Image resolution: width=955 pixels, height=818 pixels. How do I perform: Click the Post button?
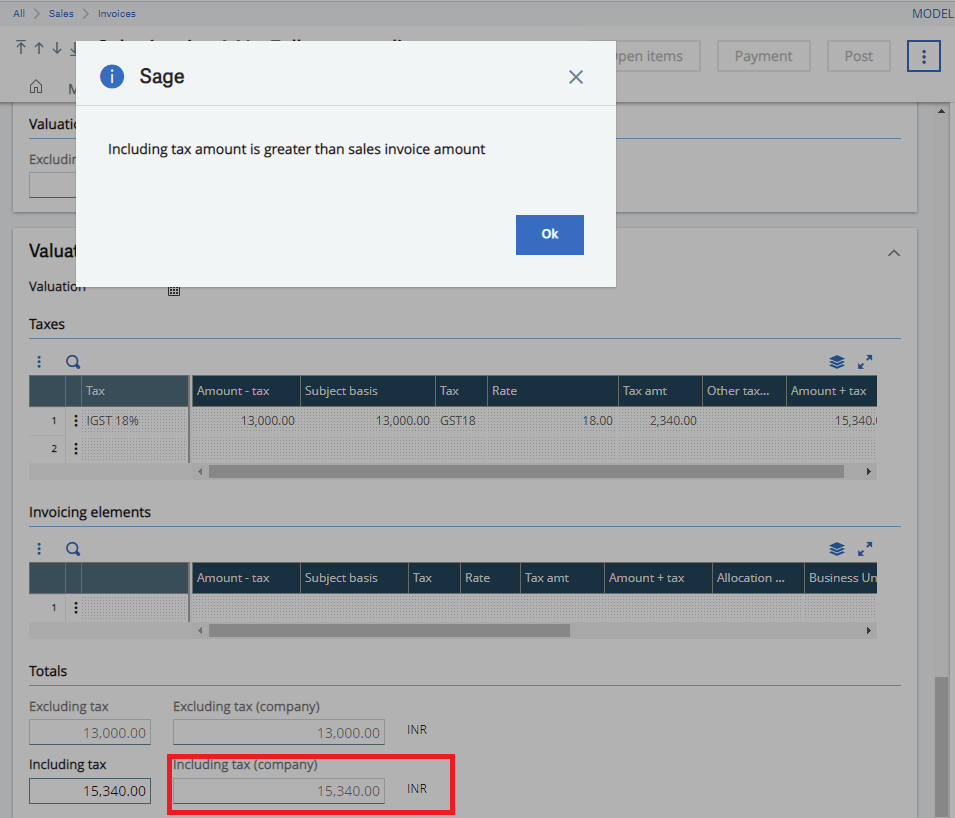tap(858, 56)
